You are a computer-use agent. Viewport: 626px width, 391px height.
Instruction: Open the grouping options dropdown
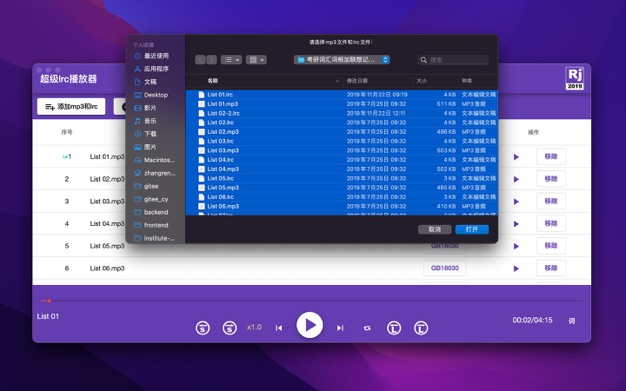(x=256, y=60)
